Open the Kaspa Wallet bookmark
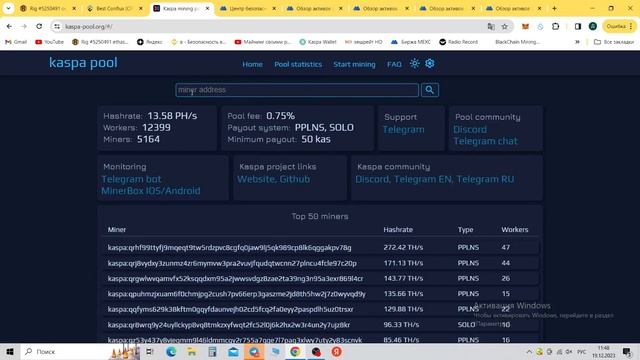The width and height of the screenshot is (640, 360). 318,42
